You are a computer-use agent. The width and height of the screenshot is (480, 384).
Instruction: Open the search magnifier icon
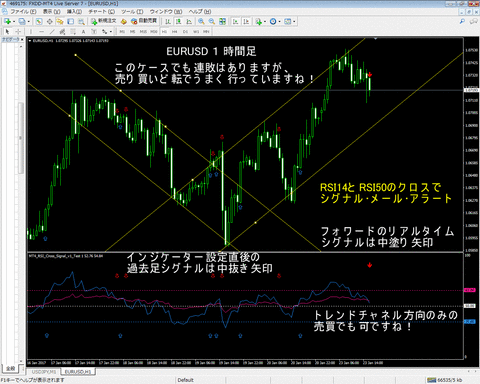click(462, 21)
